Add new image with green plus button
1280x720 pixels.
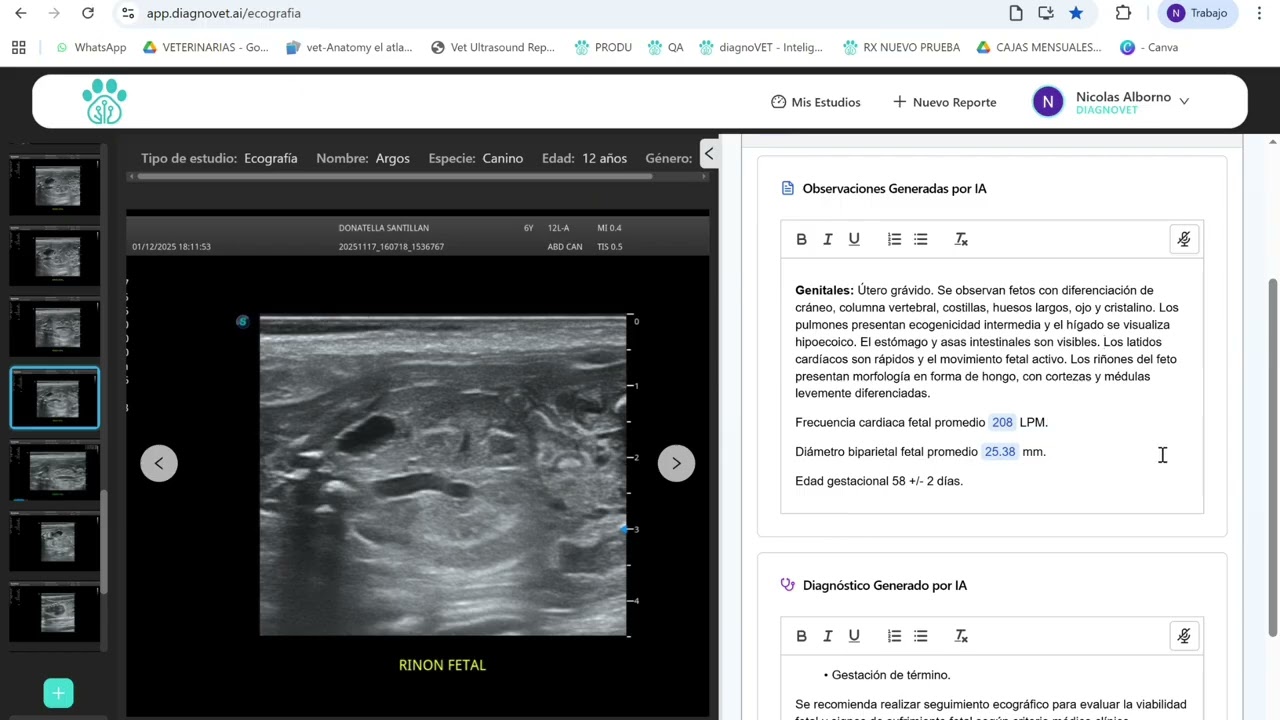[x=58, y=693]
